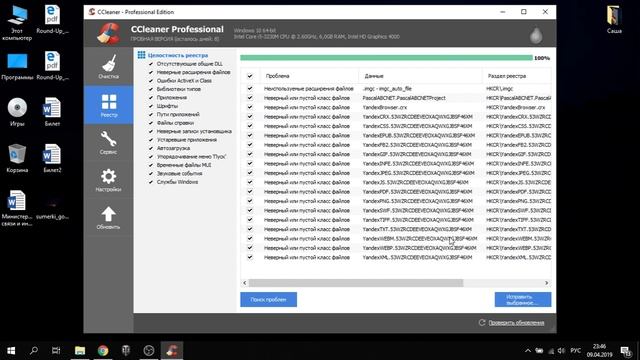Screen dimensions: 640x360
Task: Select the Реестр (Registry) sidebar icon
Action: (108, 105)
